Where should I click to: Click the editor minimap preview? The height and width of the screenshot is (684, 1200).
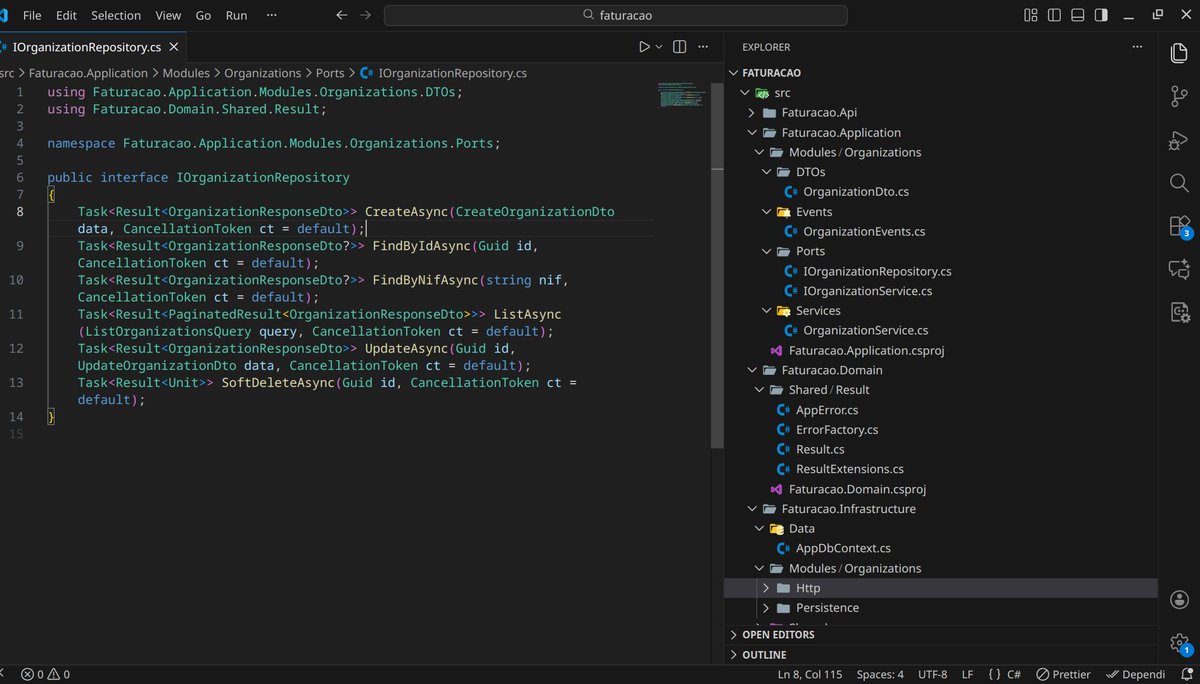click(x=682, y=95)
